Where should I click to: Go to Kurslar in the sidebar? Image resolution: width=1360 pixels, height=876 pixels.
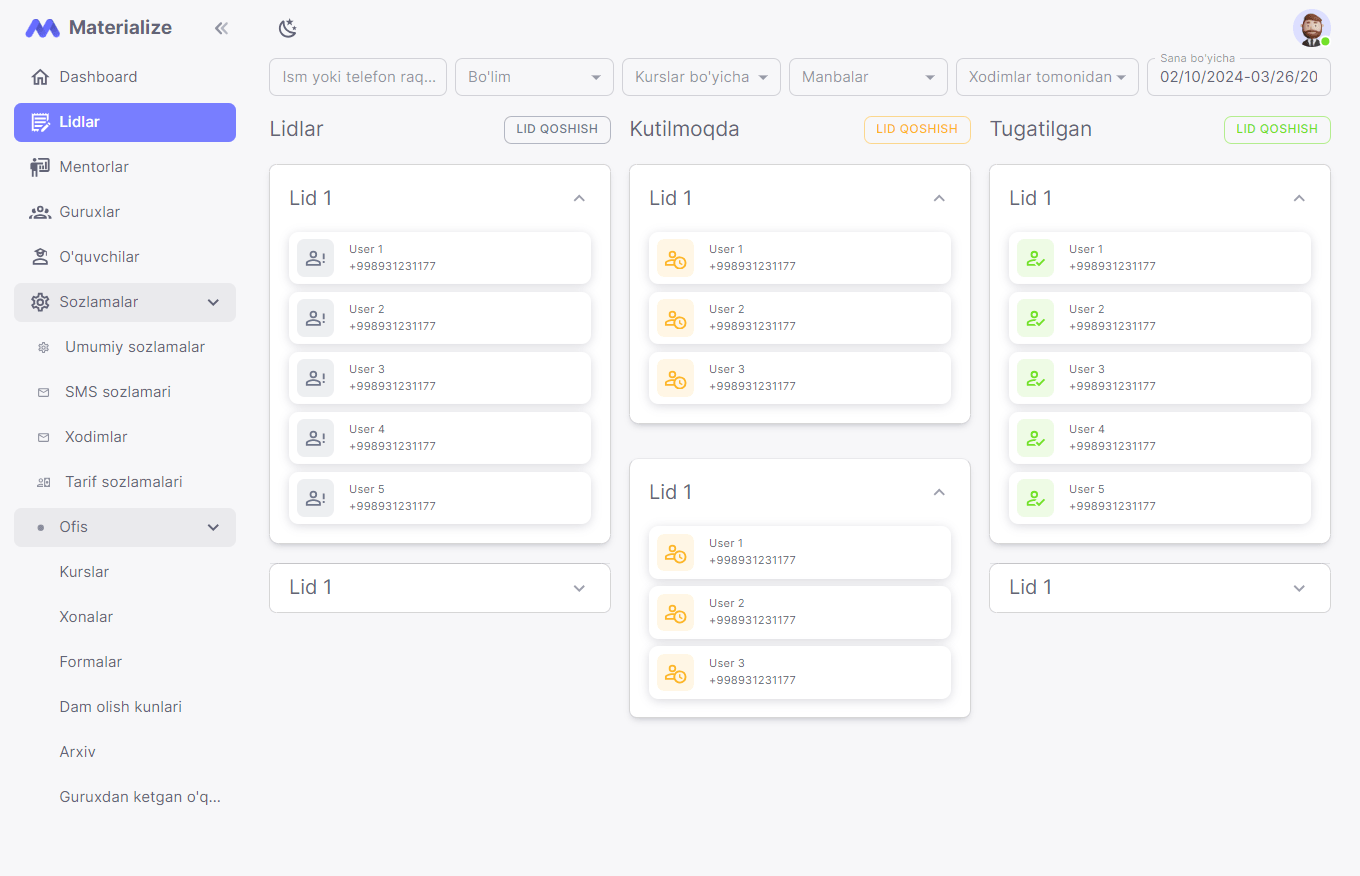(84, 572)
